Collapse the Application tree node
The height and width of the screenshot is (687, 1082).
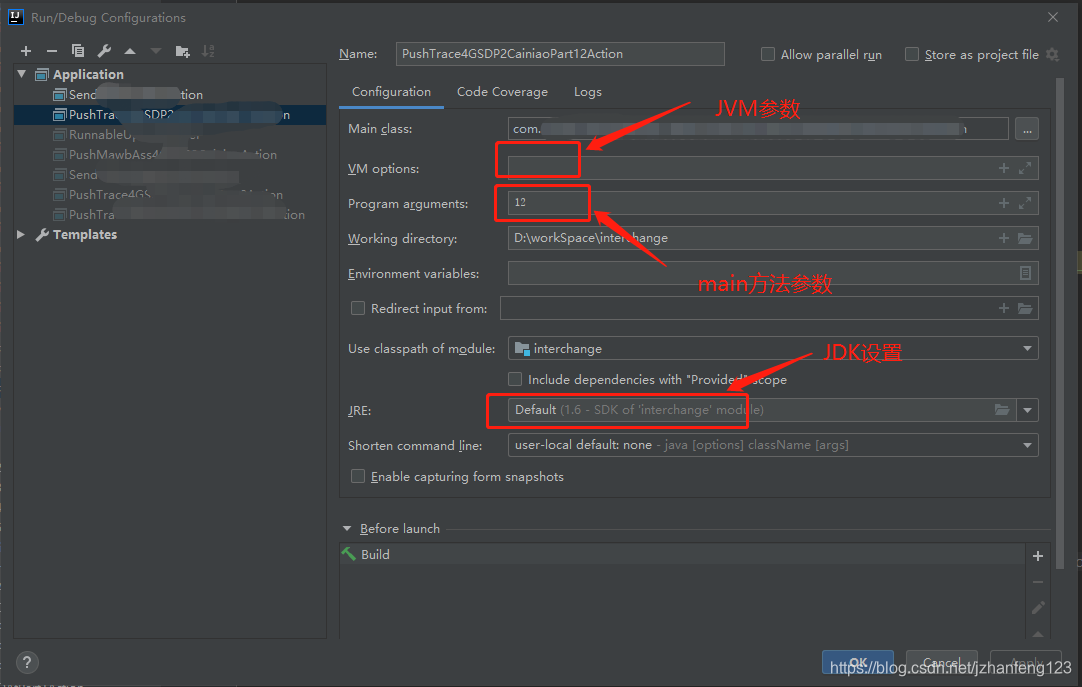(x=21, y=74)
